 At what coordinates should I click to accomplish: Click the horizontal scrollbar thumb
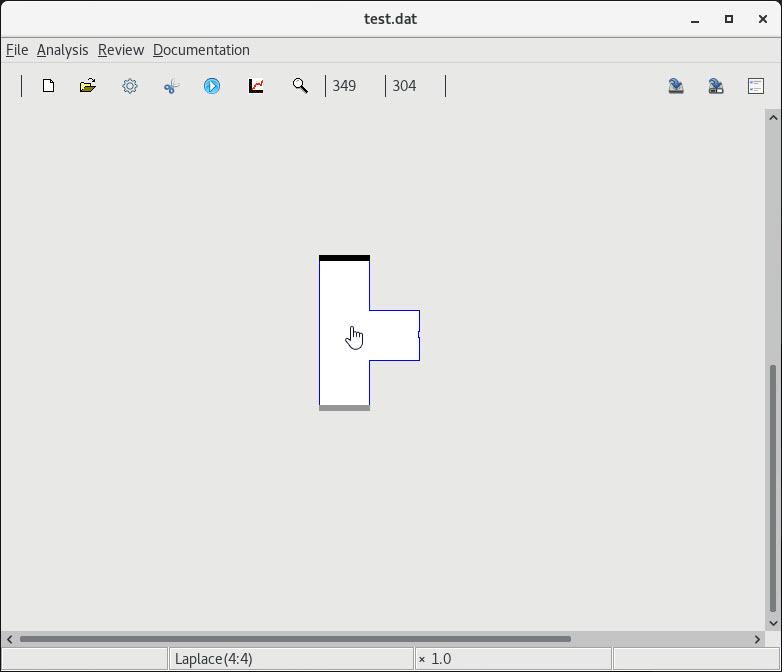[x=295, y=639]
